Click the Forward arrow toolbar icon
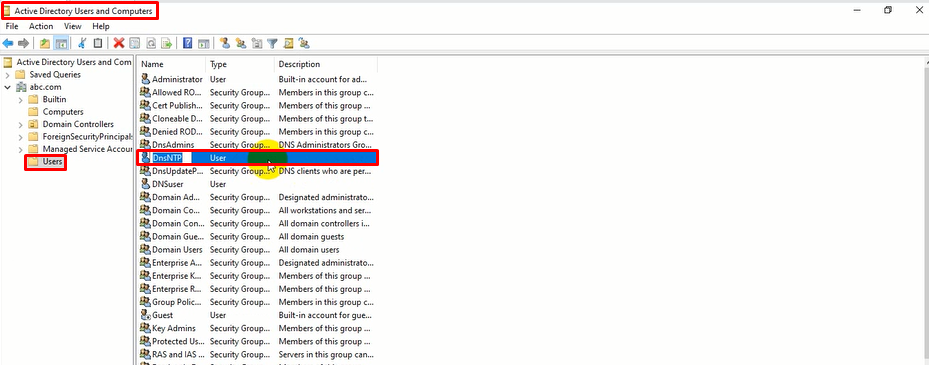Image resolution: width=929 pixels, height=365 pixels. [x=24, y=43]
